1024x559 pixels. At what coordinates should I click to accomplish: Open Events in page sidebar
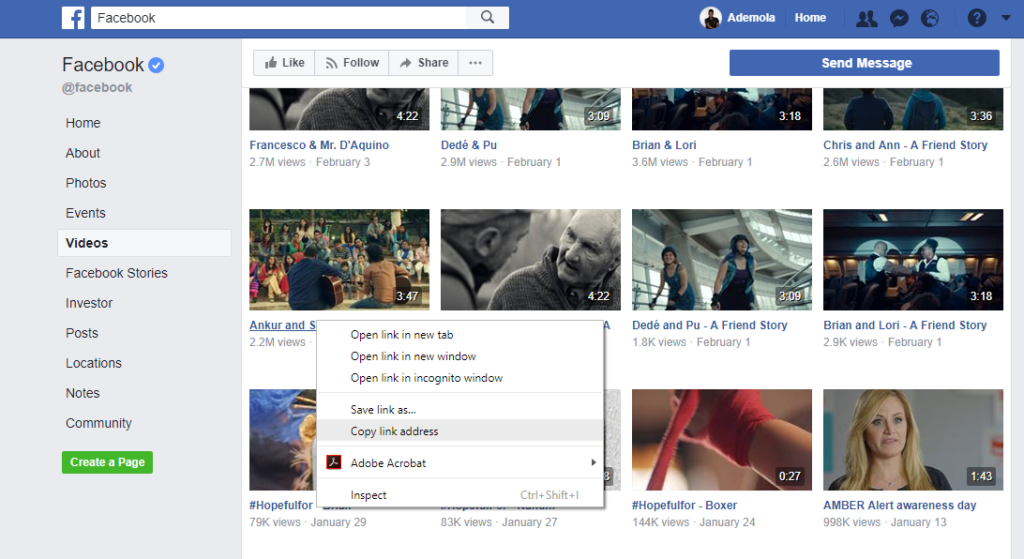tap(86, 213)
